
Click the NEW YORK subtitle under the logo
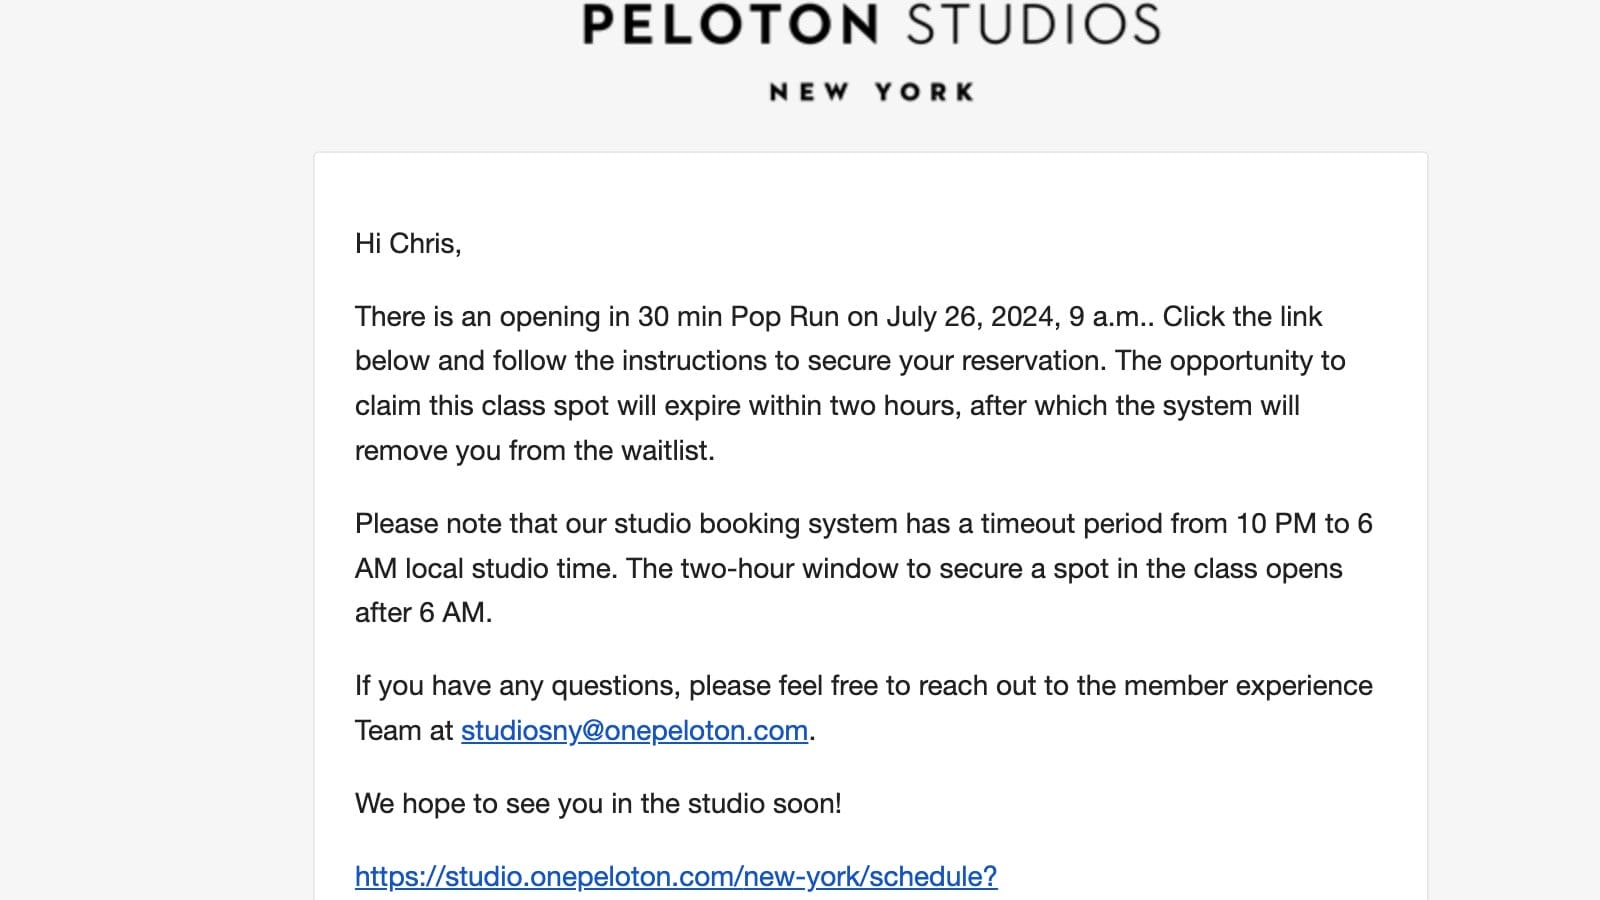(x=871, y=92)
